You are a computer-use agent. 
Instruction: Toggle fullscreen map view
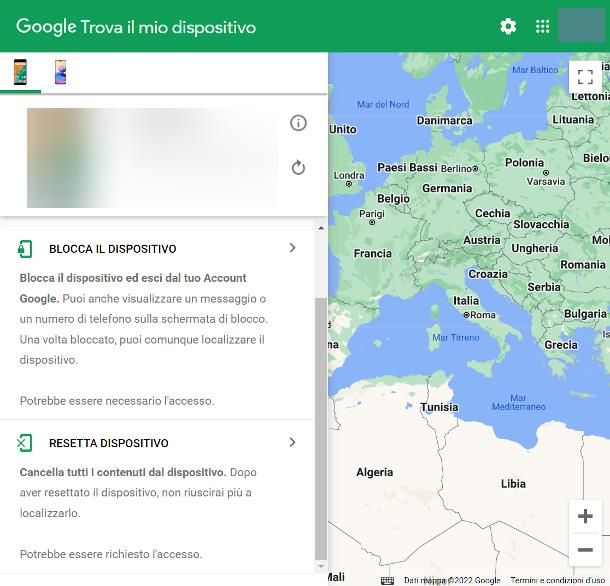[x=585, y=77]
